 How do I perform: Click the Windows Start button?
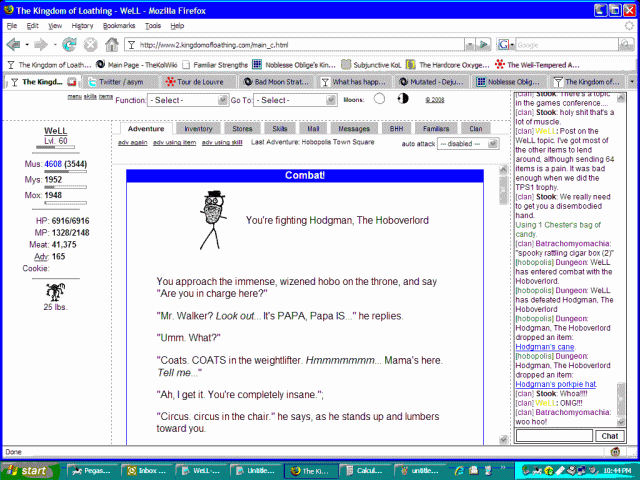point(28,469)
